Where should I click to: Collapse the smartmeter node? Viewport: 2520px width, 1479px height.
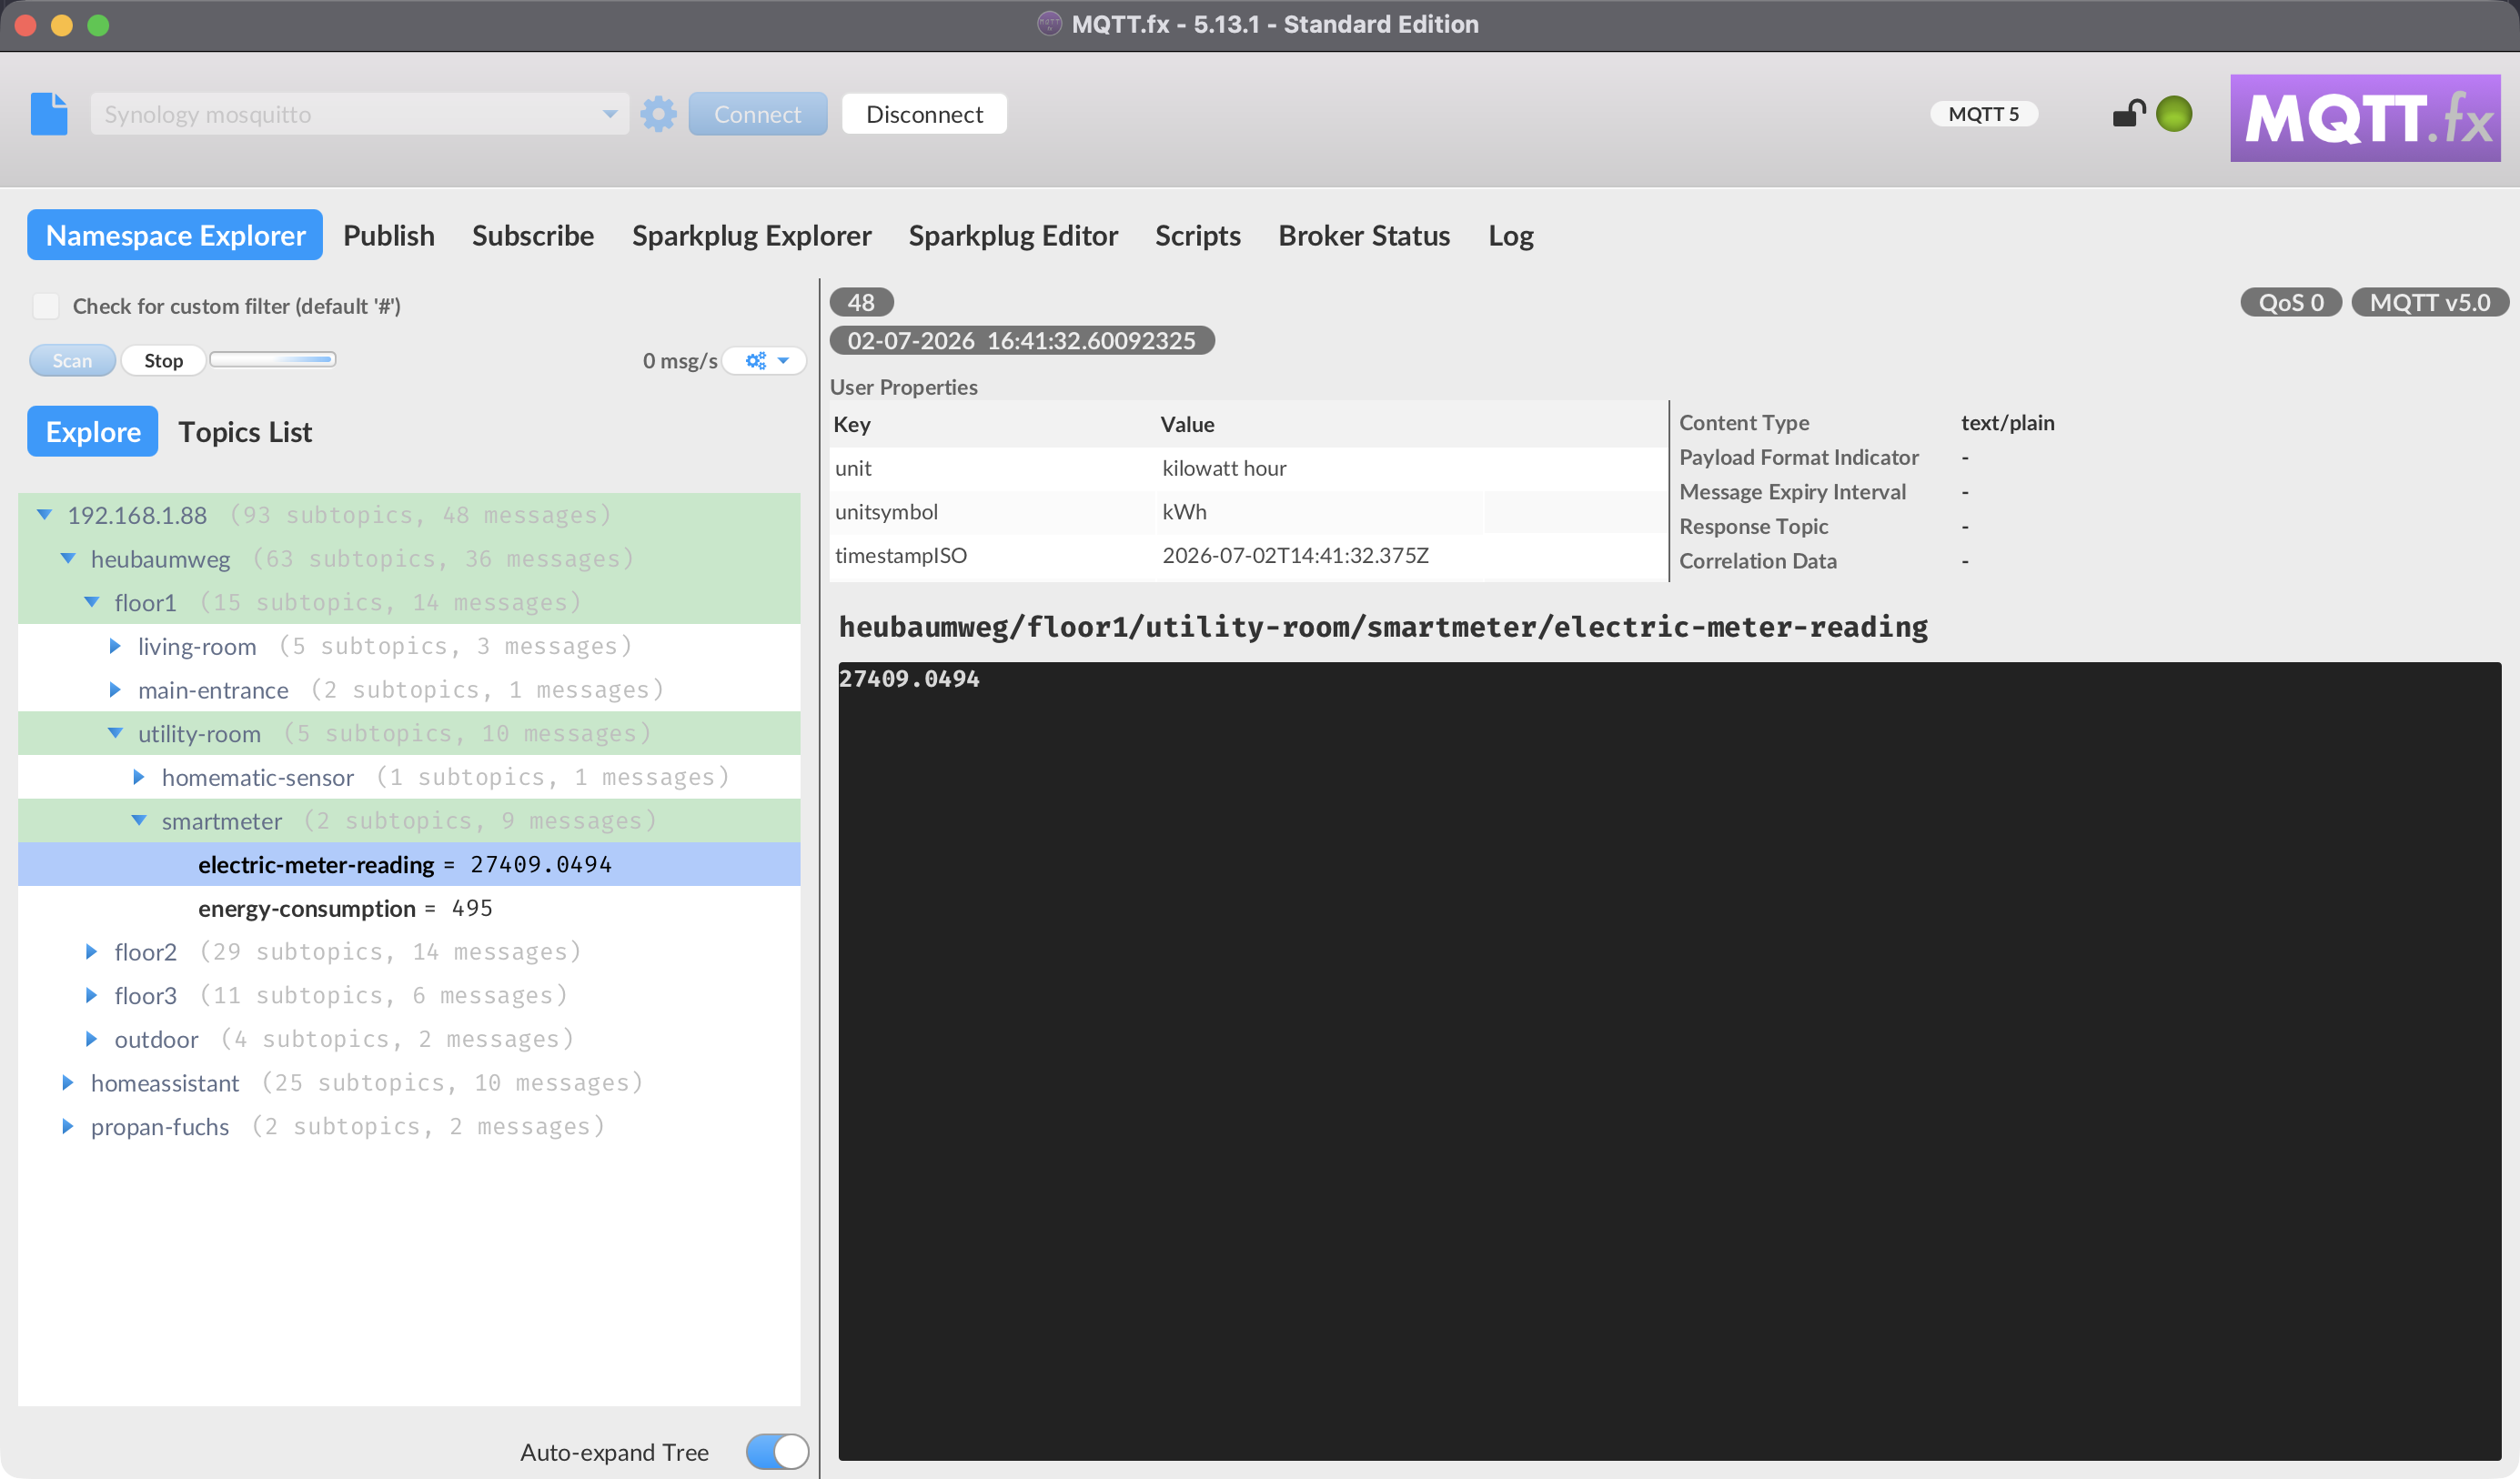(139, 821)
